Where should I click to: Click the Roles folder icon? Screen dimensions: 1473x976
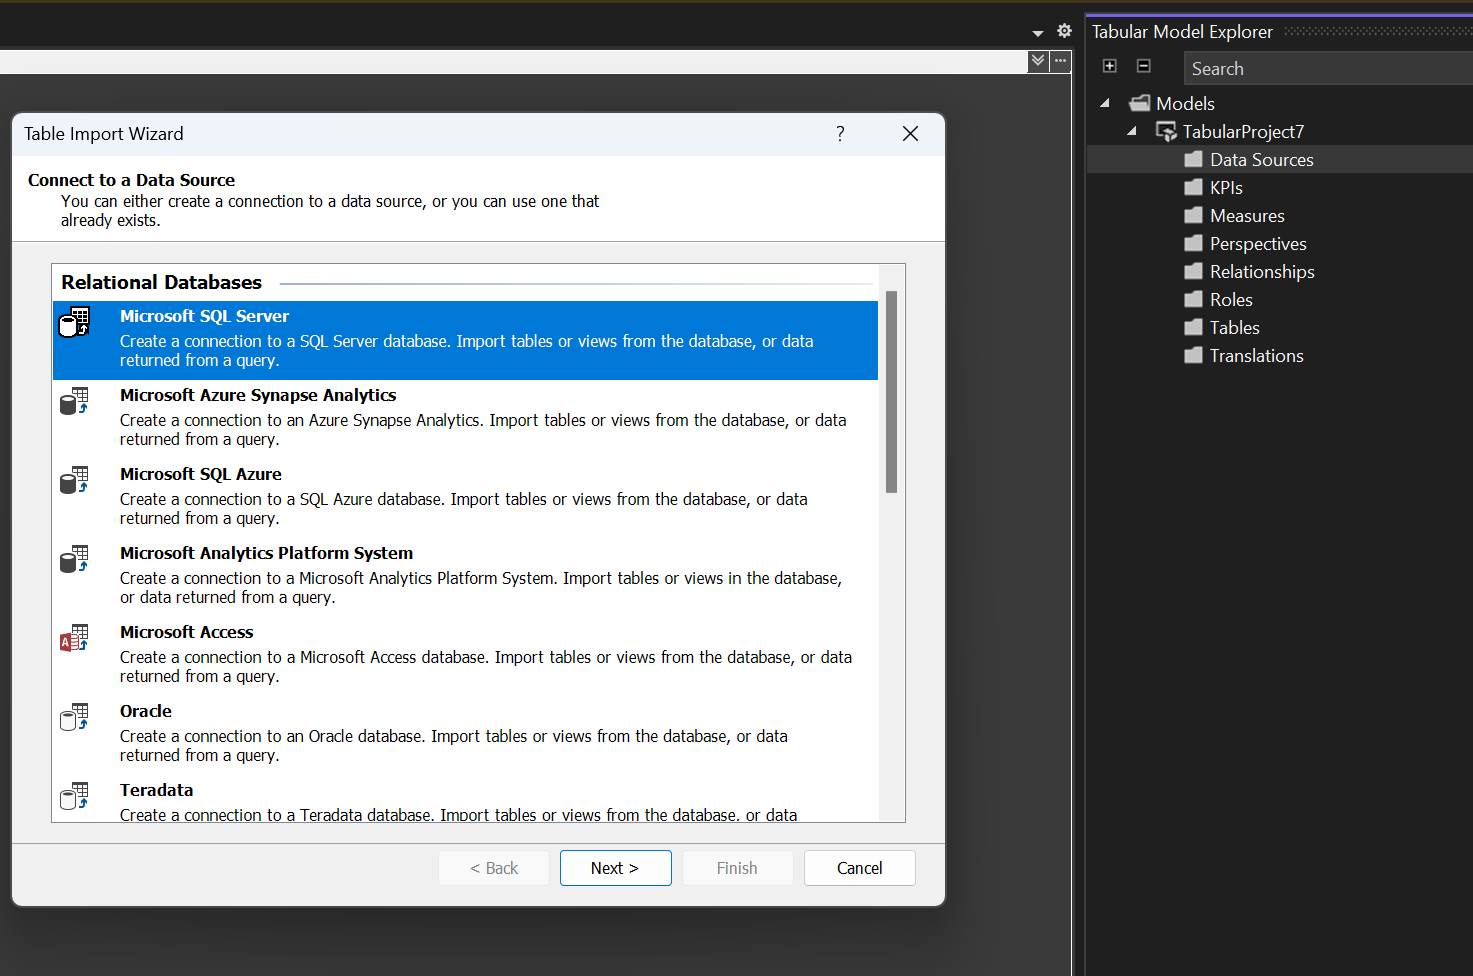[1193, 299]
